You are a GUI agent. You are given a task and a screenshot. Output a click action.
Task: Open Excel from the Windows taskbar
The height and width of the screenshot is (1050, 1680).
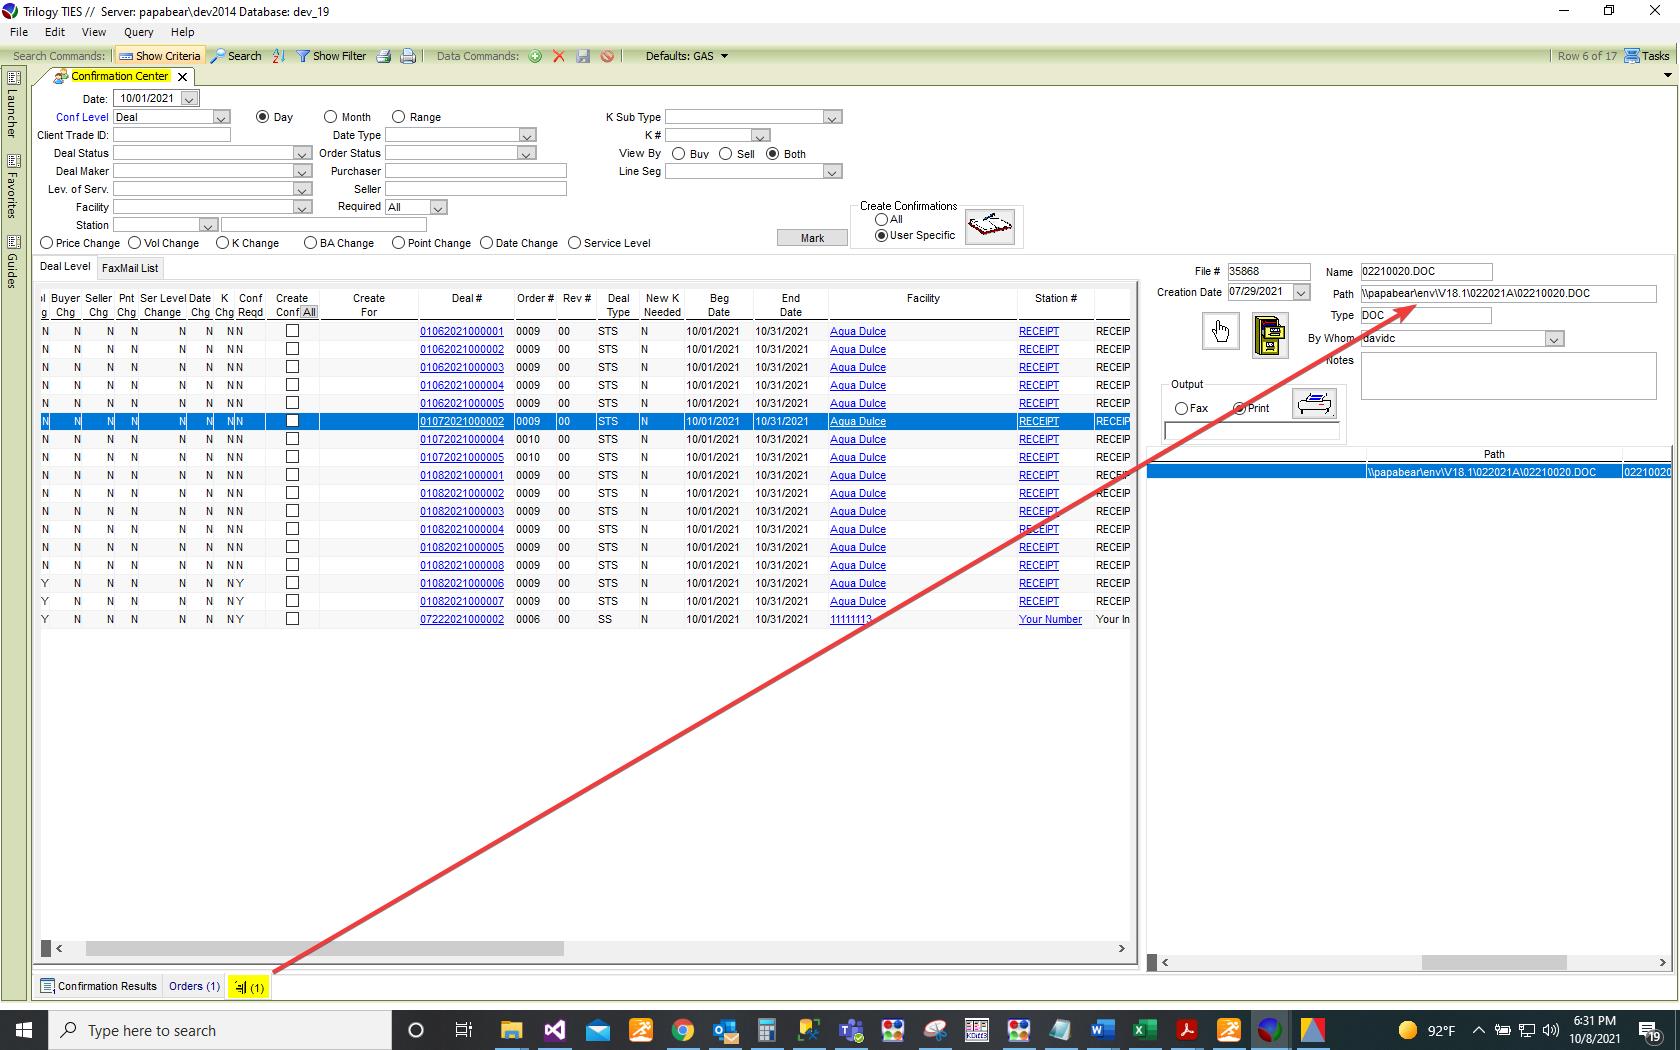click(x=1144, y=1030)
